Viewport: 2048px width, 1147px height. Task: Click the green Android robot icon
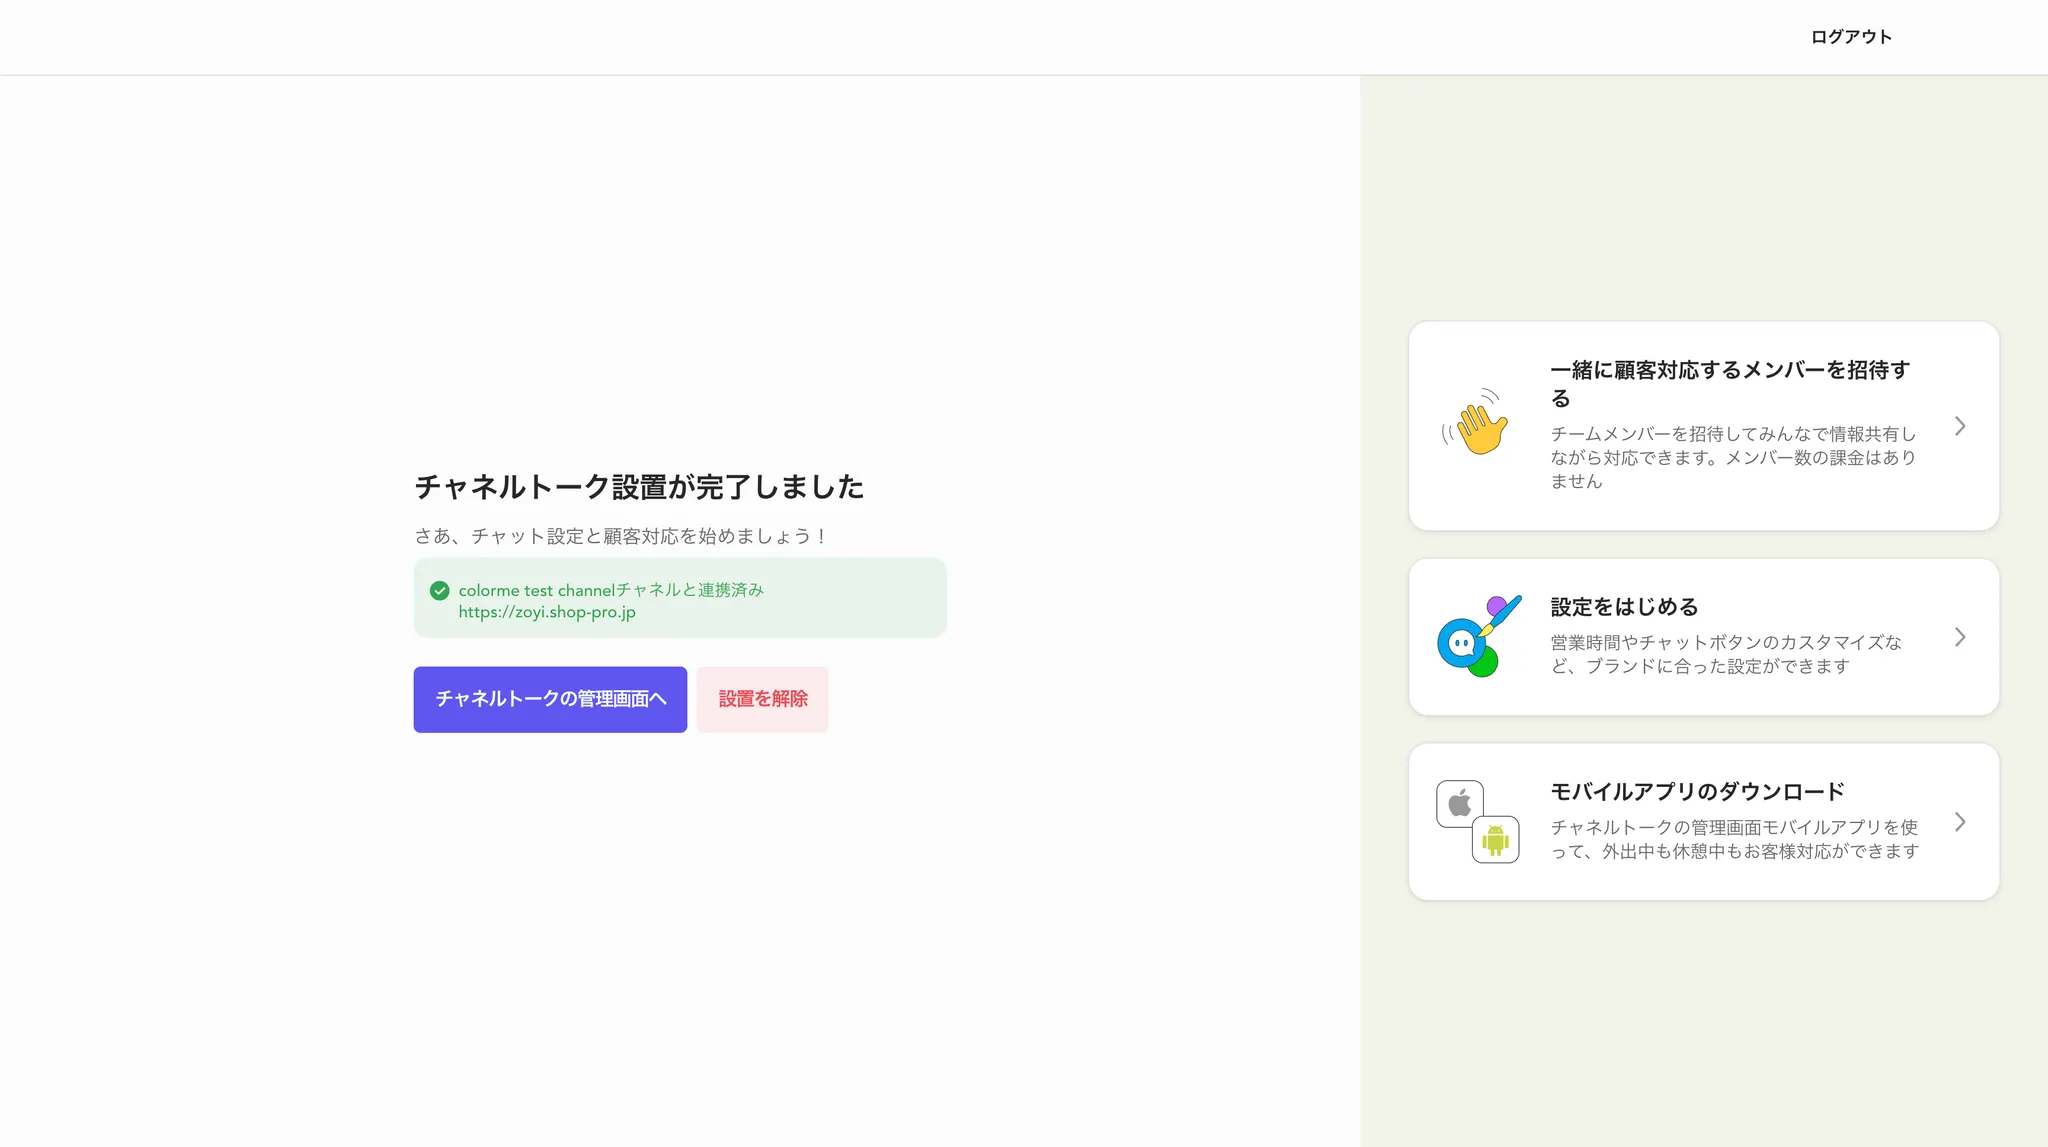pyautogui.click(x=1495, y=840)
